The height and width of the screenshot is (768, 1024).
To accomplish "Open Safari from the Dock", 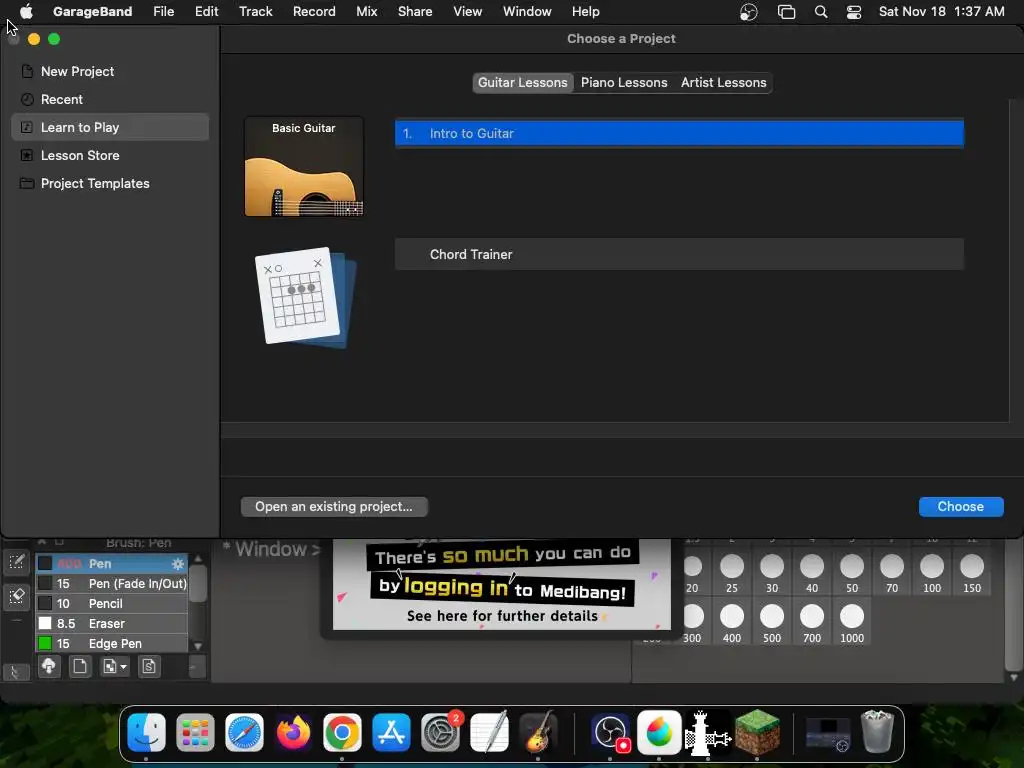I will pos(244,732).
